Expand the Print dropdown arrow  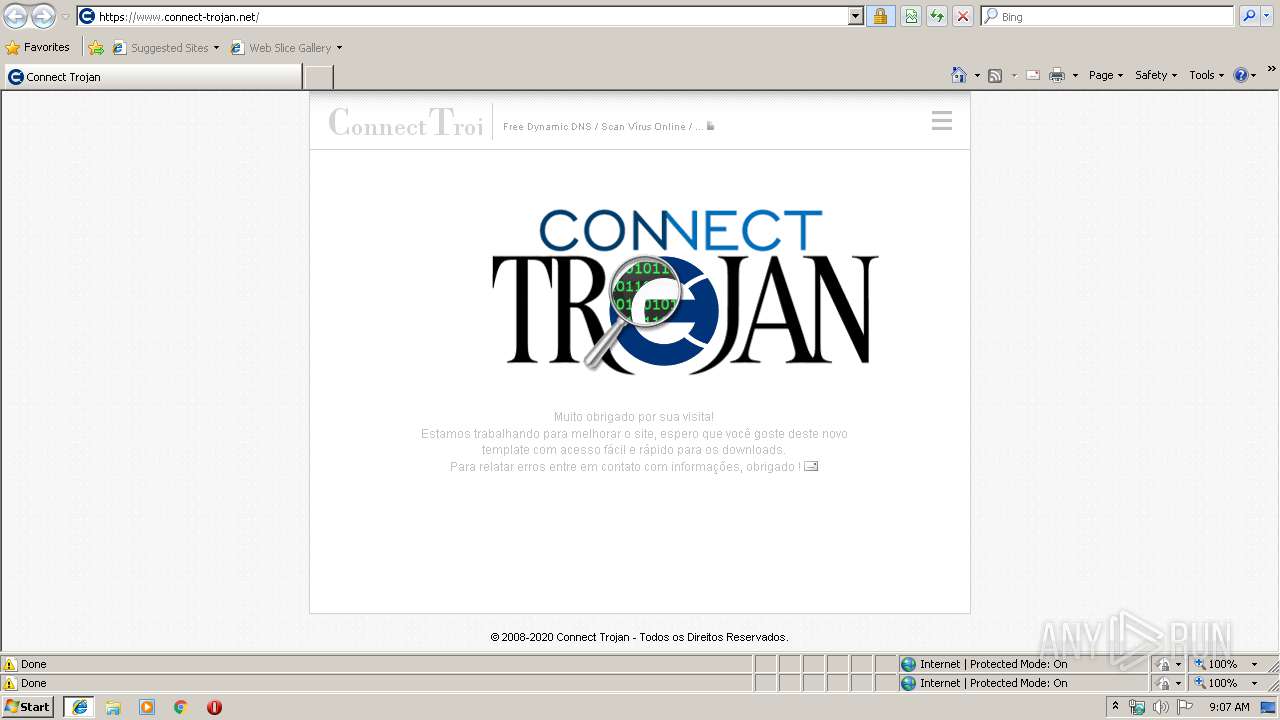click(x=1075, y=75)
